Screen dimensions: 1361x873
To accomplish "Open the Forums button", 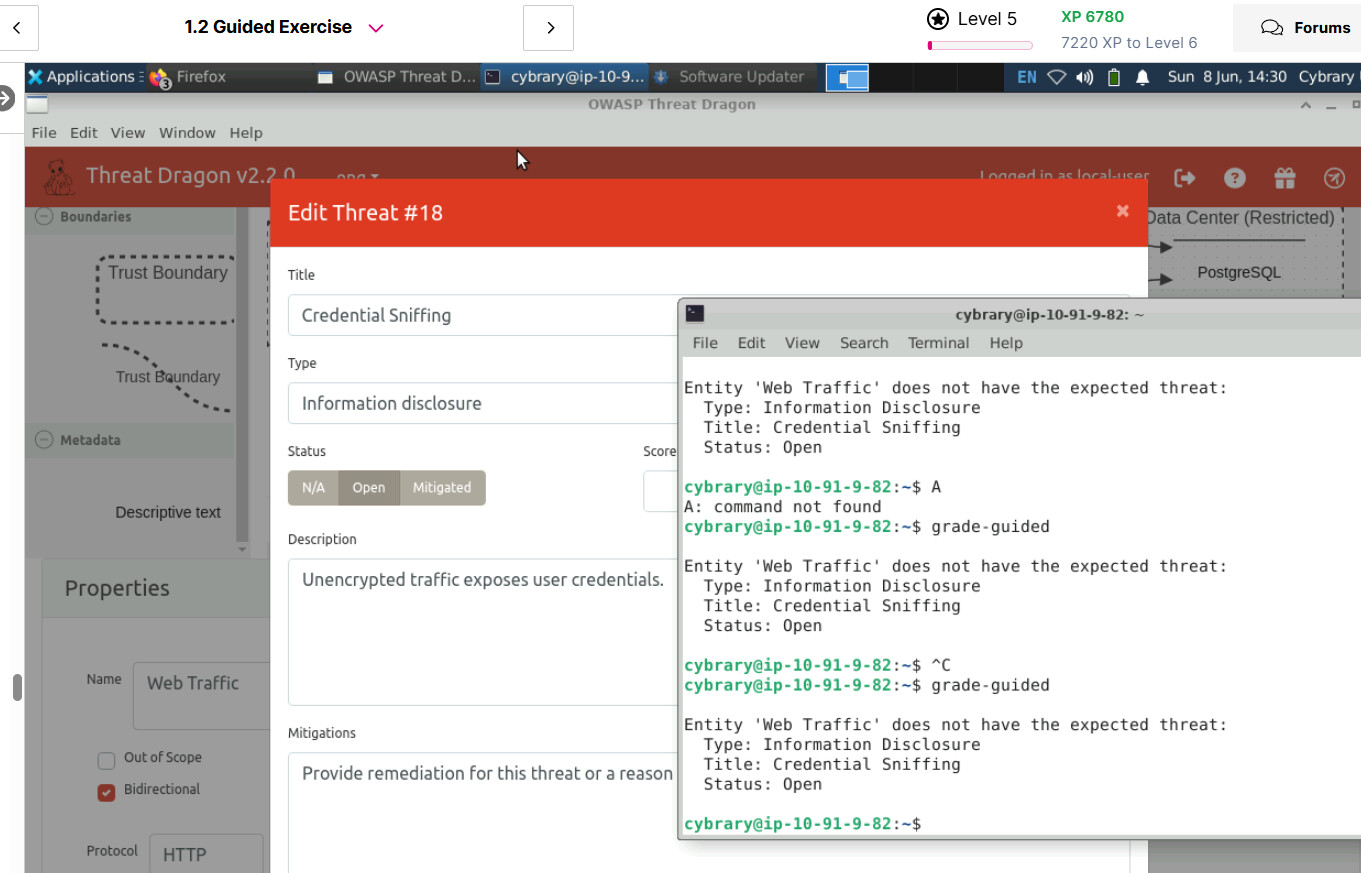I will 1305,28.
